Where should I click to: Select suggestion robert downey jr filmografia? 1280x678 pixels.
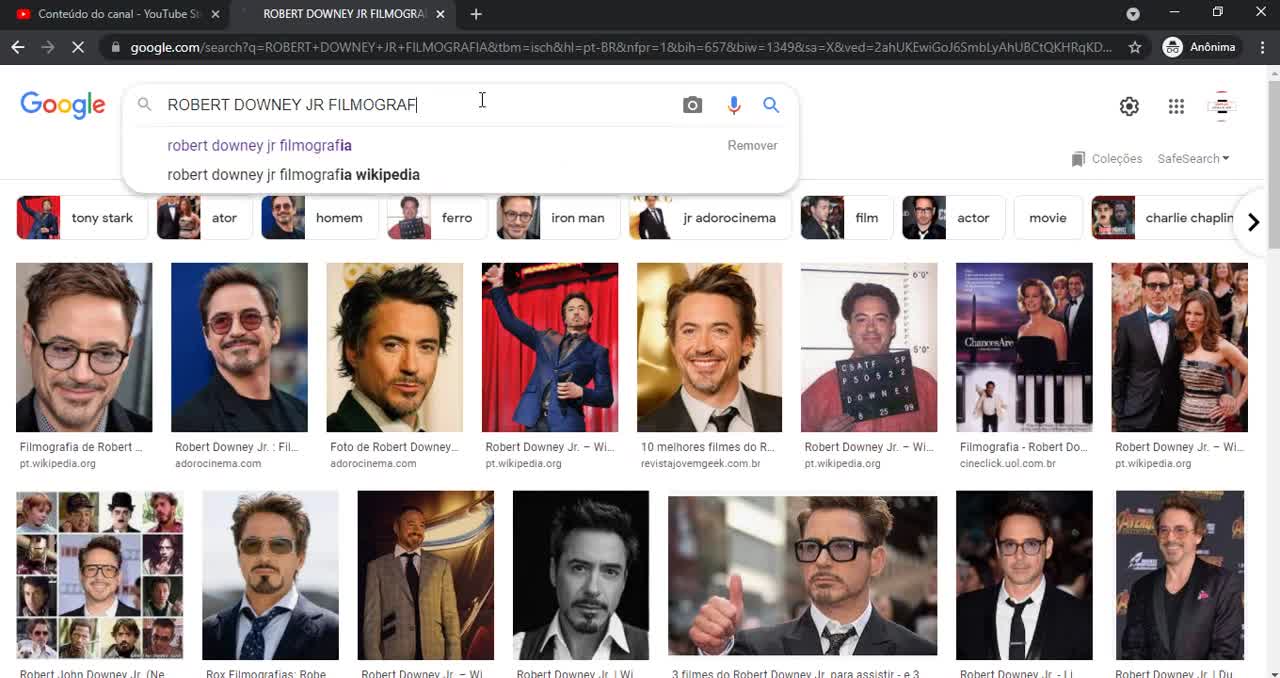tap(259, 145)
